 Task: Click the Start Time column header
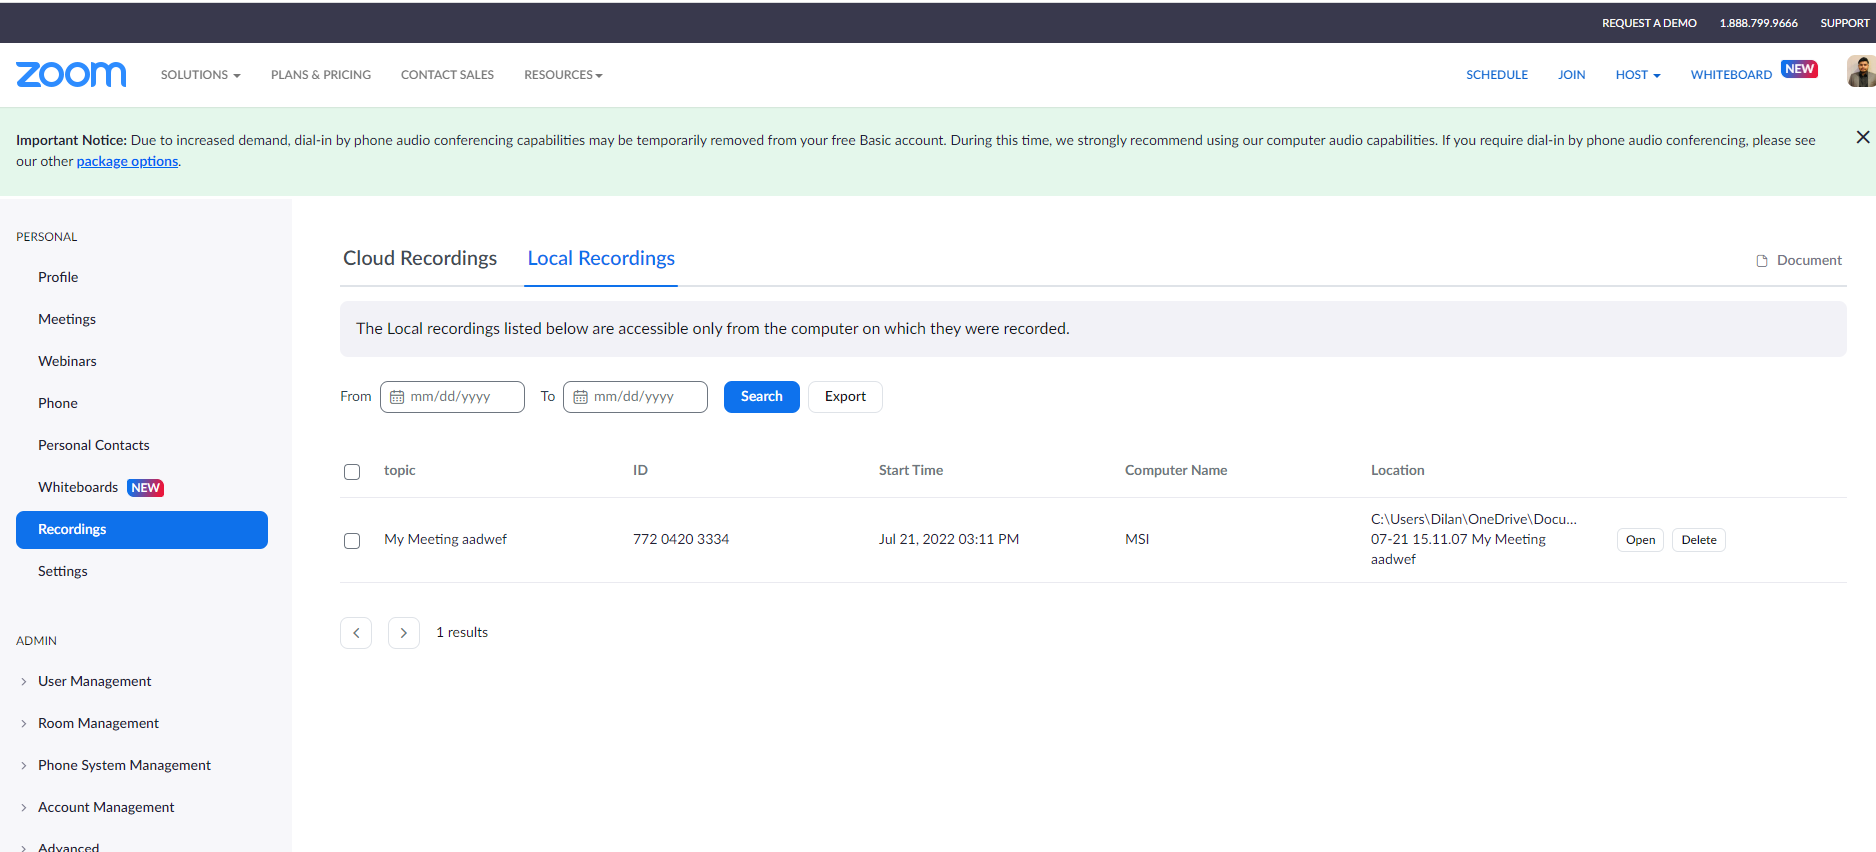(911, 470)
